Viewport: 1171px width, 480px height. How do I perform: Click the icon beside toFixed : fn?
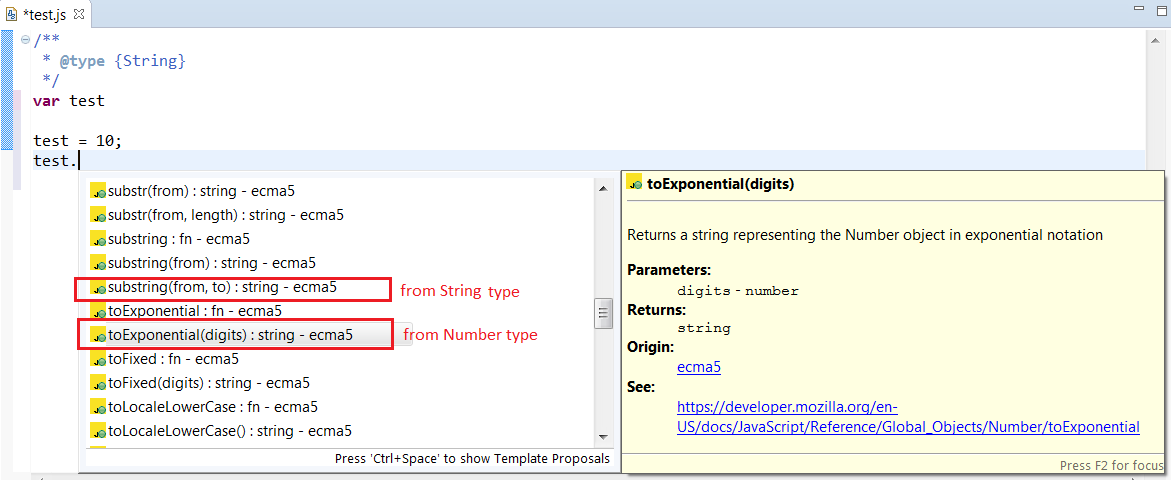point(98,359)
